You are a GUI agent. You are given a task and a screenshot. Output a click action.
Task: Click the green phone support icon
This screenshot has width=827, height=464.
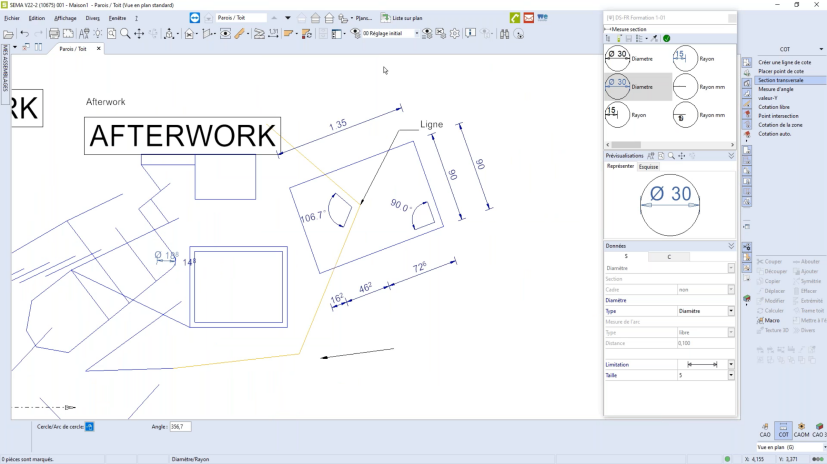point(515,18)
